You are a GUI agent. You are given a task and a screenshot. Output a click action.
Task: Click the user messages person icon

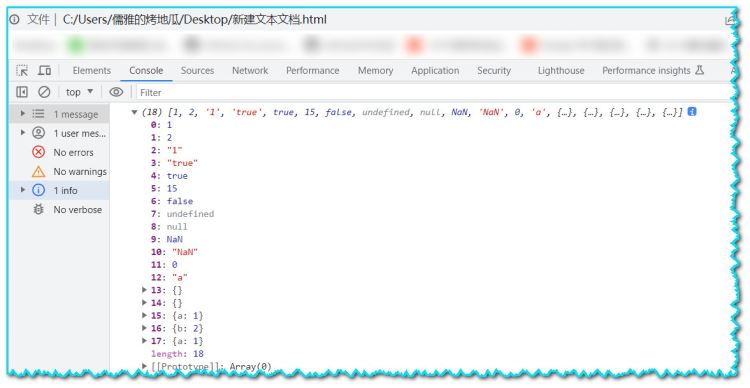pos(38,133)
